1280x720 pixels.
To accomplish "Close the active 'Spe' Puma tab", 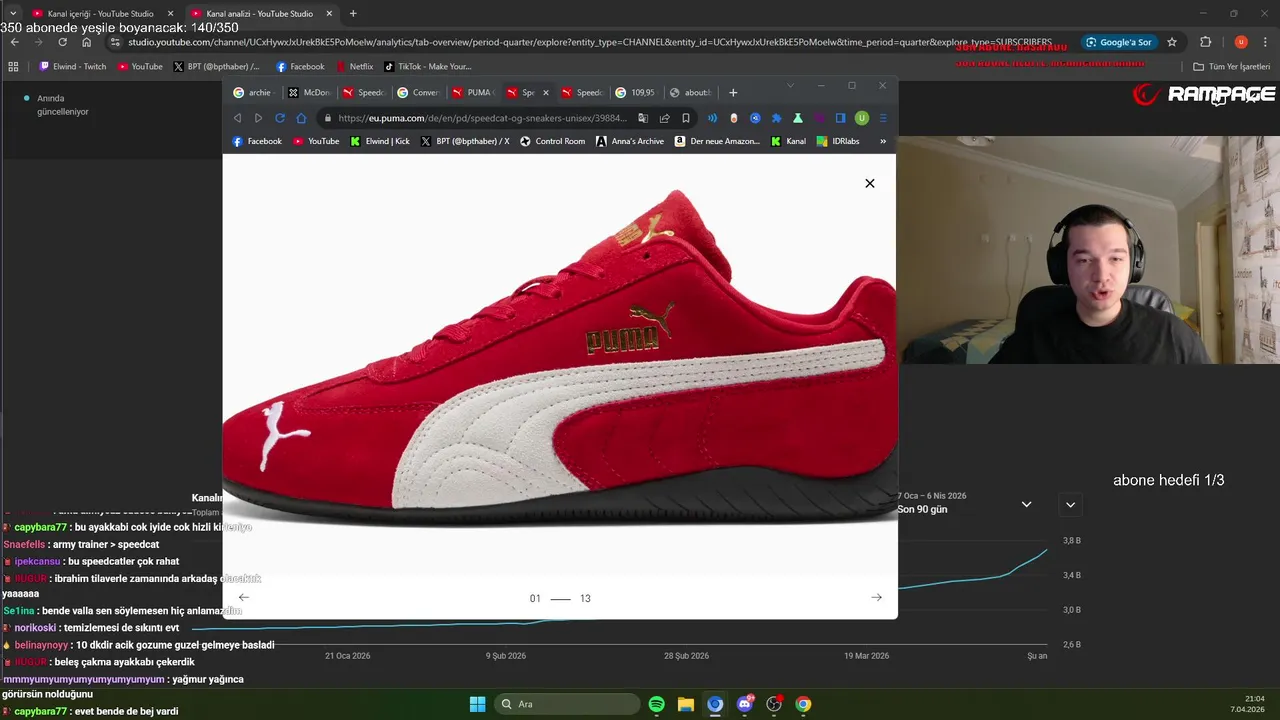I will (x=544, y=92).
